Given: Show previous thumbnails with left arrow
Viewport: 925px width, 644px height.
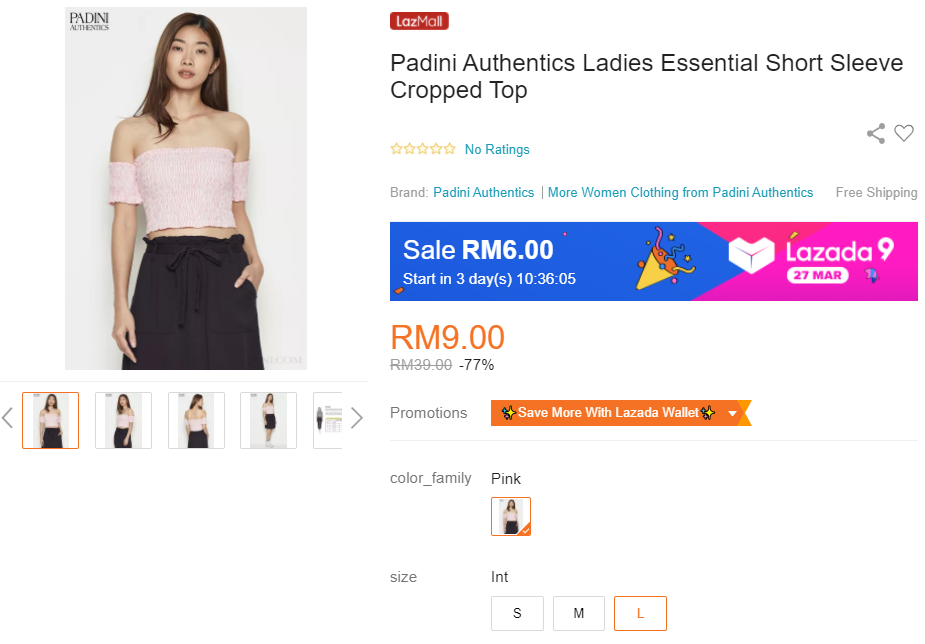Looking at the screenshot, I should [x=8, y=418].
